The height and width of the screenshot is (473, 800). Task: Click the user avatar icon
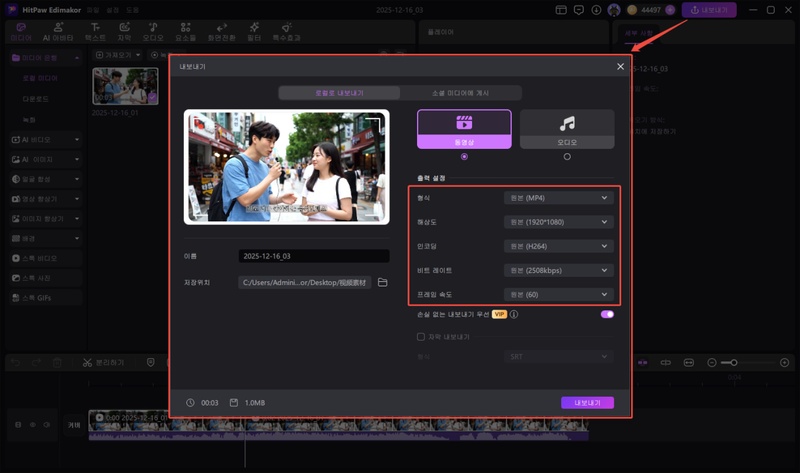[x=614, y=10]
